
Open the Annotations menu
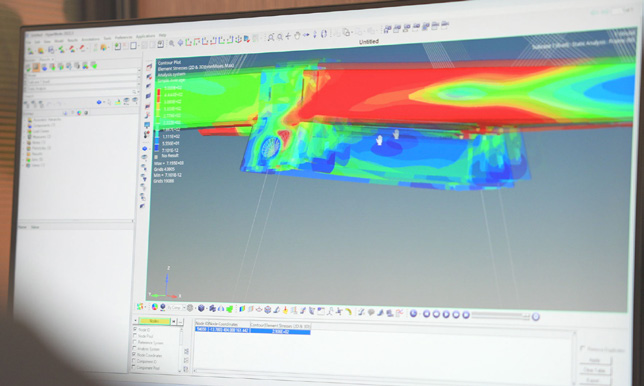pyautogui.click(x=91, y=39)
